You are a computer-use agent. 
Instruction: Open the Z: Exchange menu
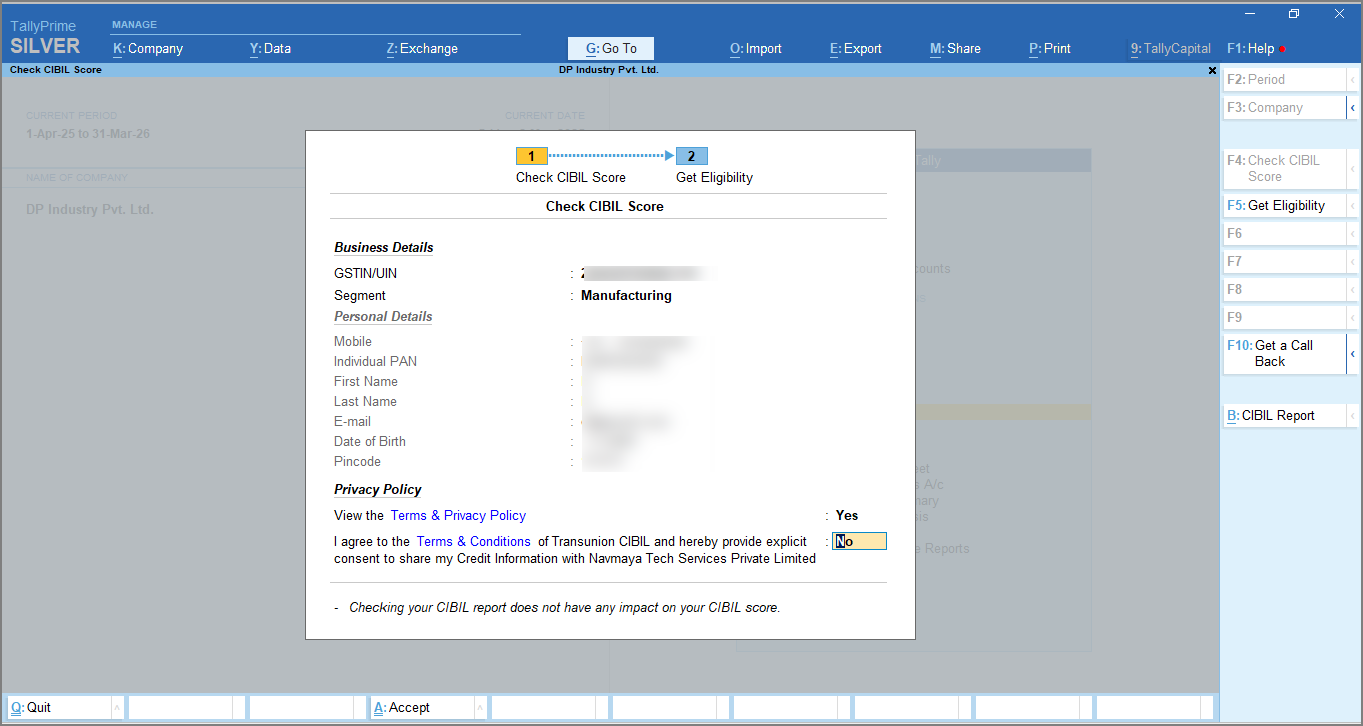[422, 48]
